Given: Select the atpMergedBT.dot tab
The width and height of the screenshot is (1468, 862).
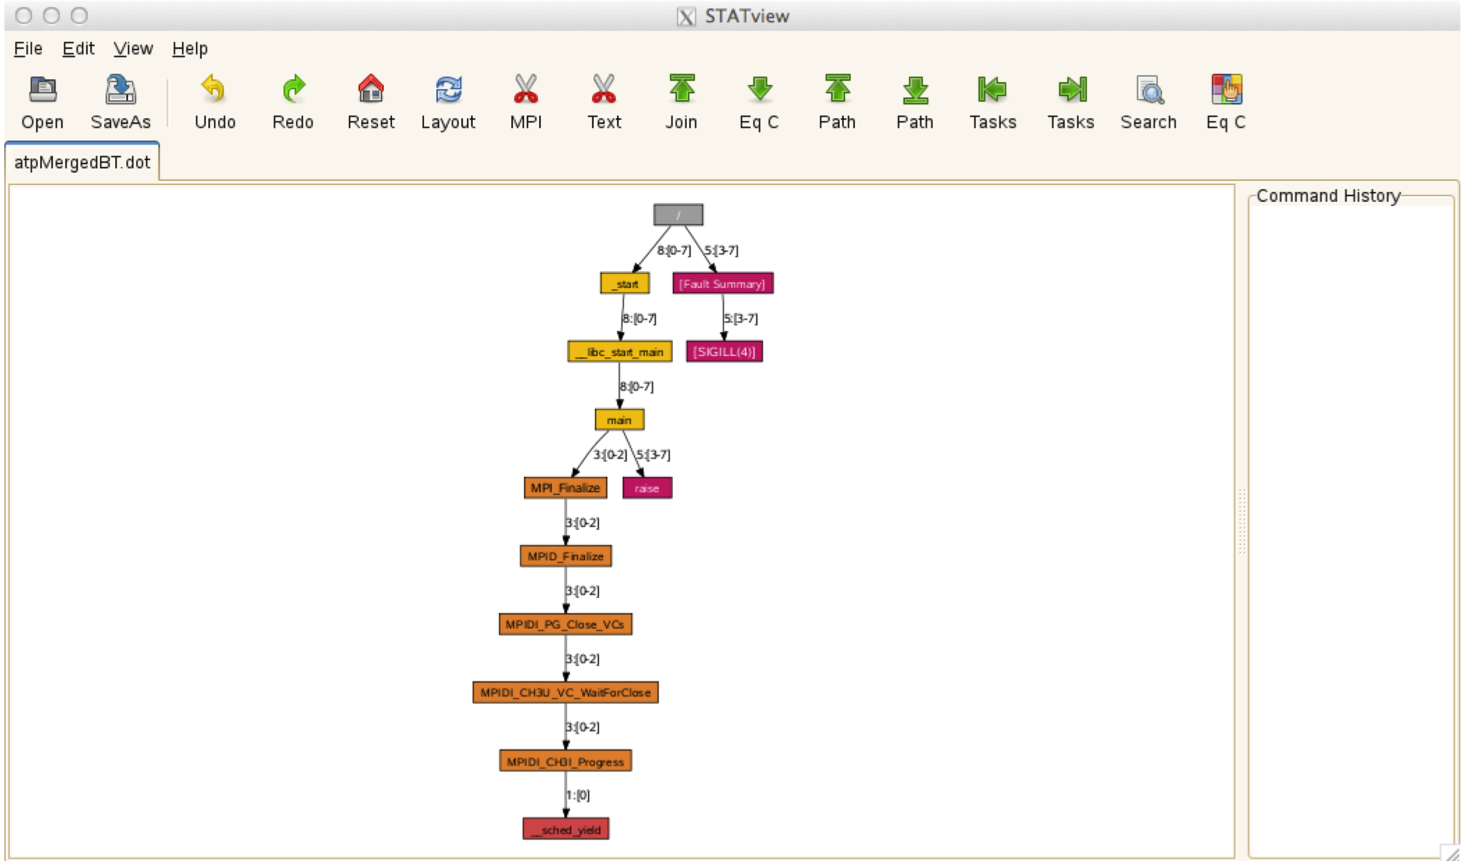Looking at the screenshot, I should pyautogui.click(x=82, y=162).
